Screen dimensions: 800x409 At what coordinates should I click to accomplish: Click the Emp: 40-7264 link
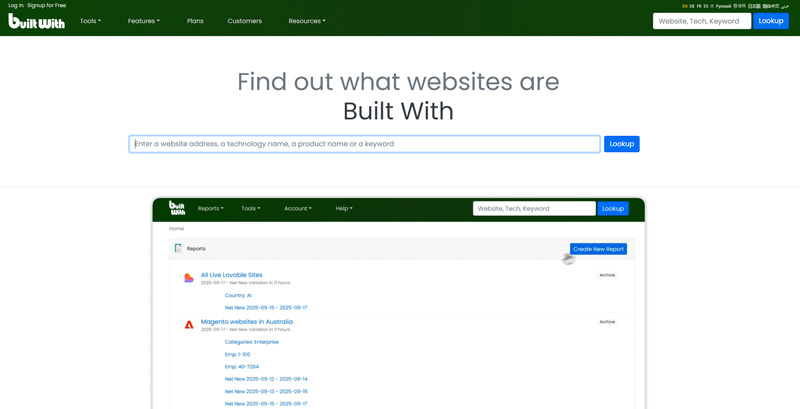[241, 367]
